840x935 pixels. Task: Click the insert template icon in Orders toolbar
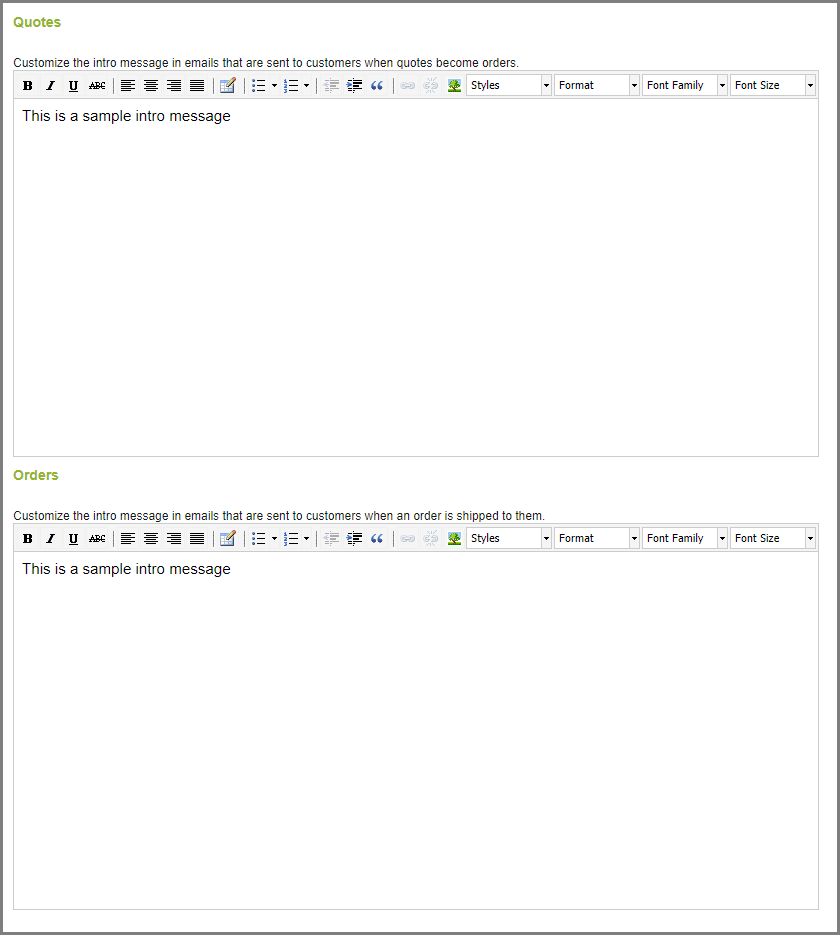(228, 538)
